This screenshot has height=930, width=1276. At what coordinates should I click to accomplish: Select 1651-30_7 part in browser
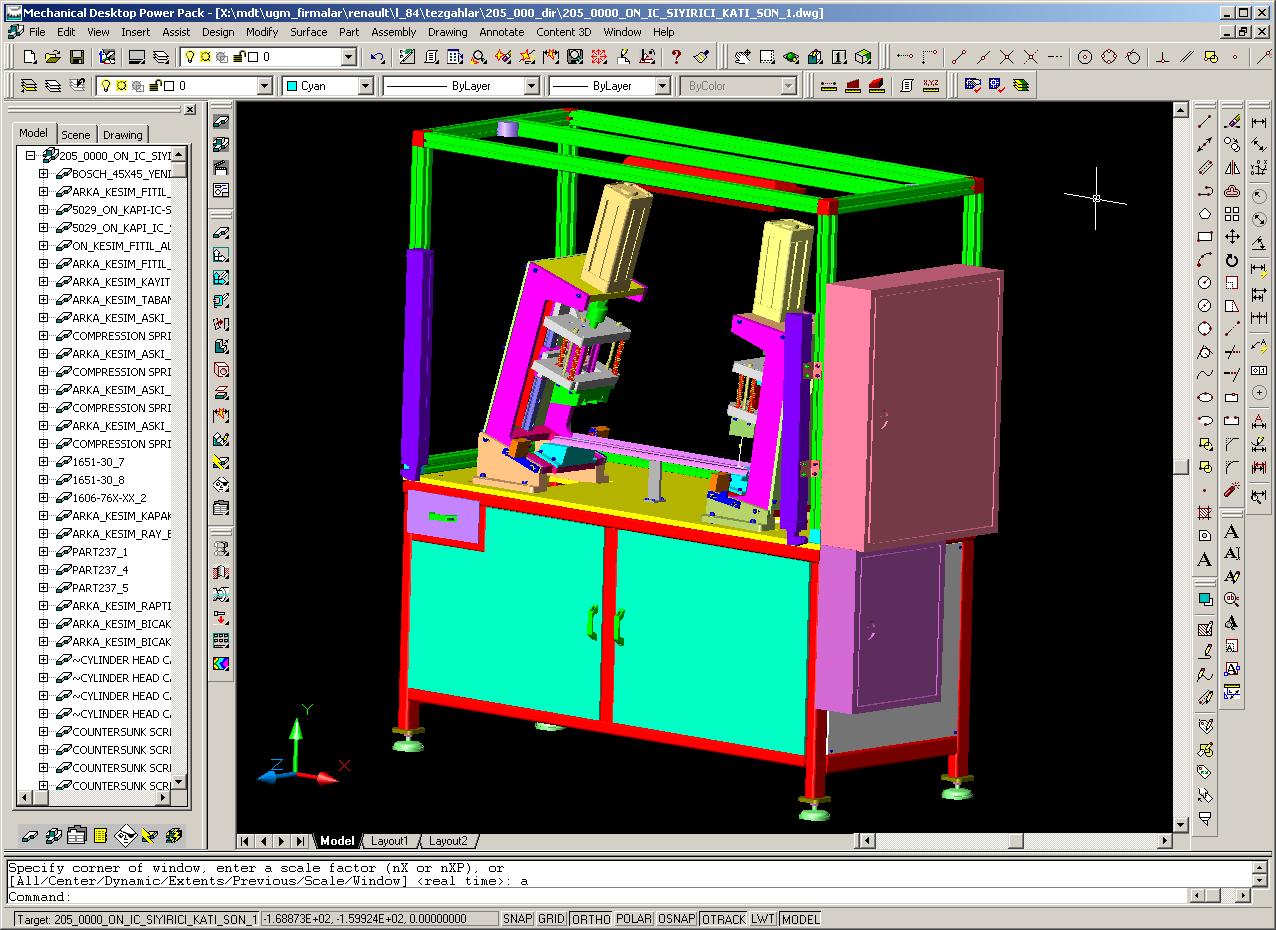(x=98, y=462)
